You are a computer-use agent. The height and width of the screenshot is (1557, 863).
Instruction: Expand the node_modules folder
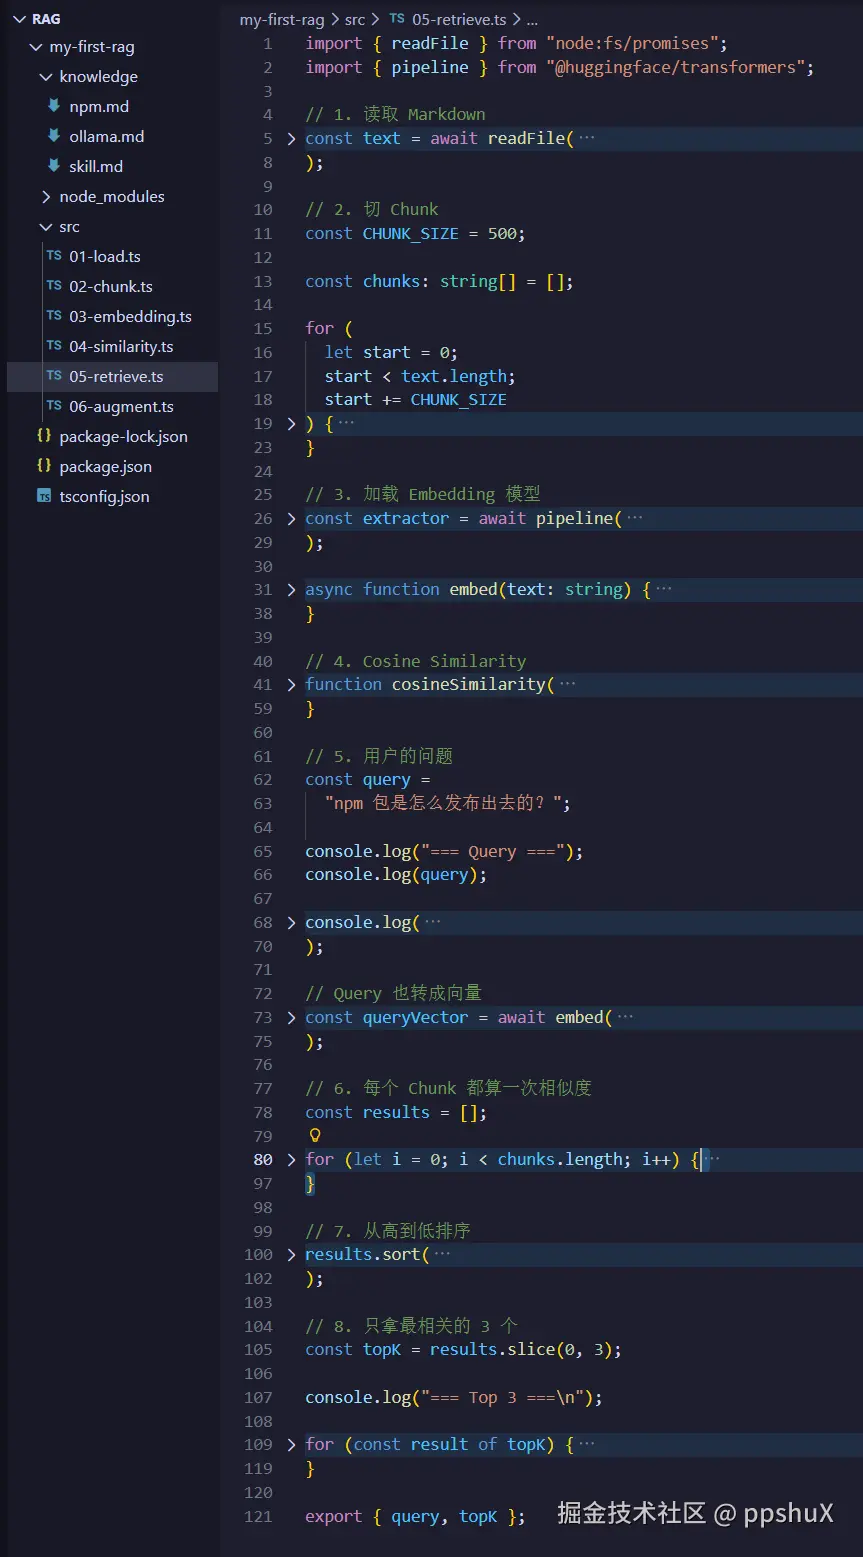46,197
